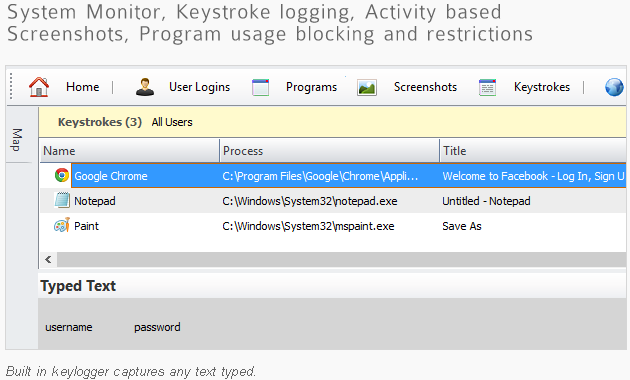The image size is (630, 380).
Task: Click the Keystrokes calendar-style icon
Action: tap(487, 87)
